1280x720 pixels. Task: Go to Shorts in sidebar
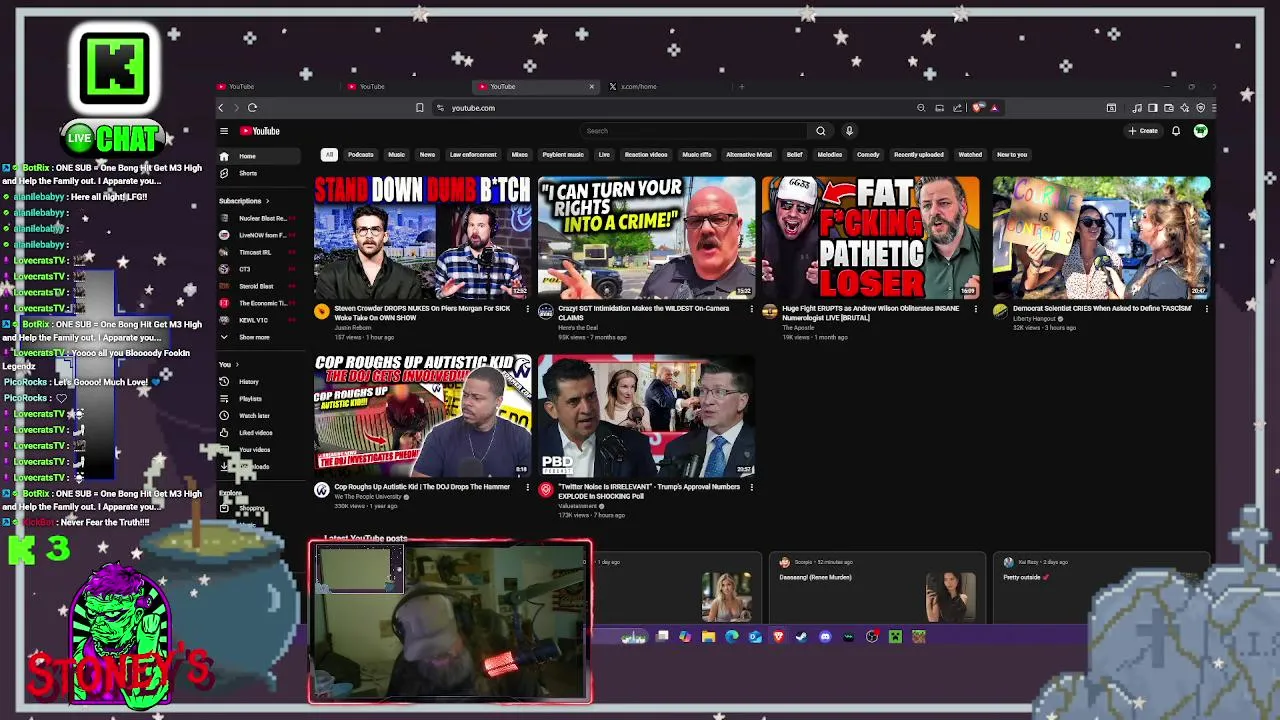point(258,173)
